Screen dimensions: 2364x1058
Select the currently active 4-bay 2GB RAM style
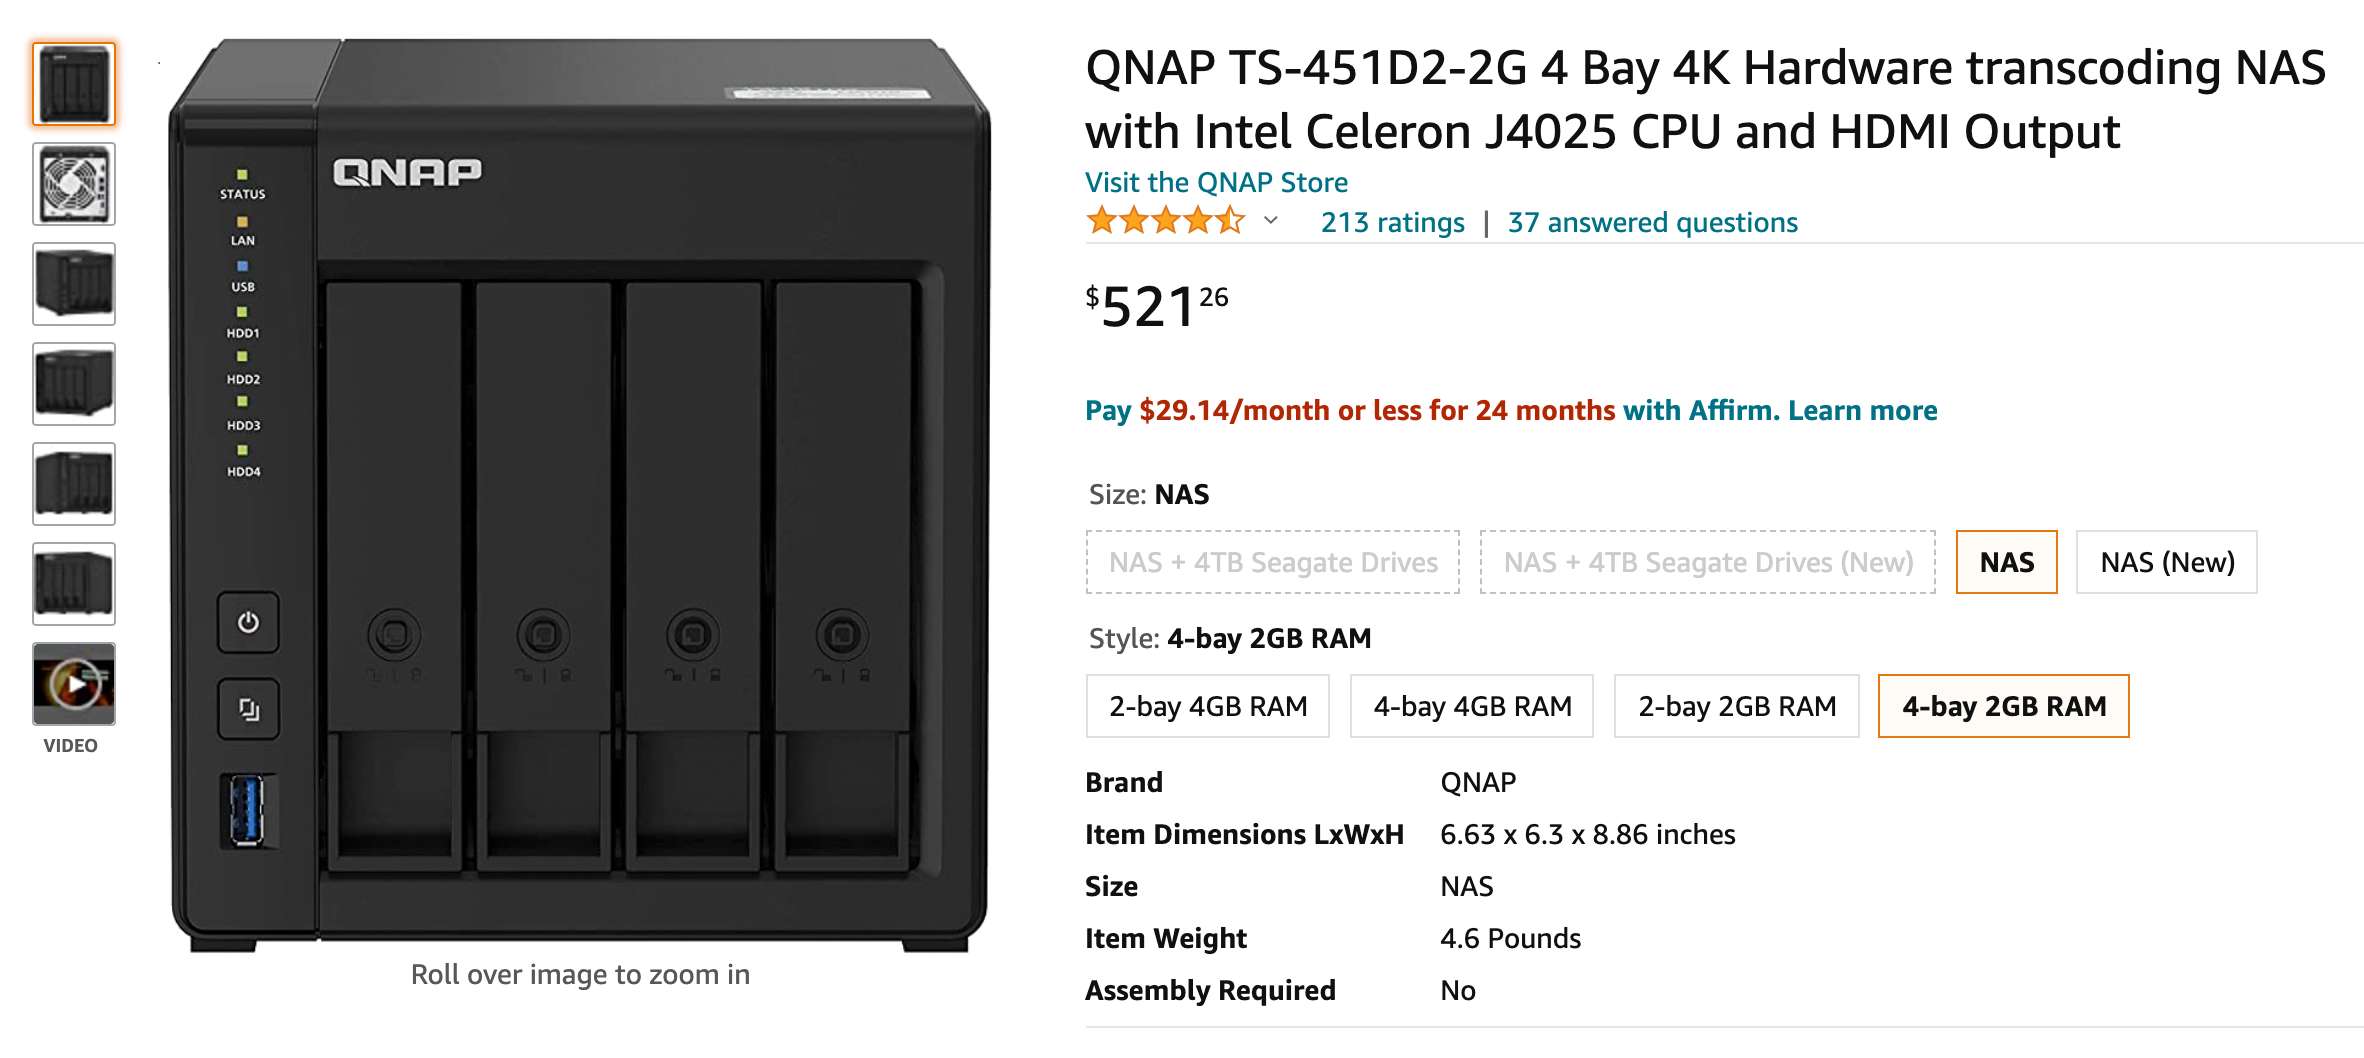[2003, 706]
